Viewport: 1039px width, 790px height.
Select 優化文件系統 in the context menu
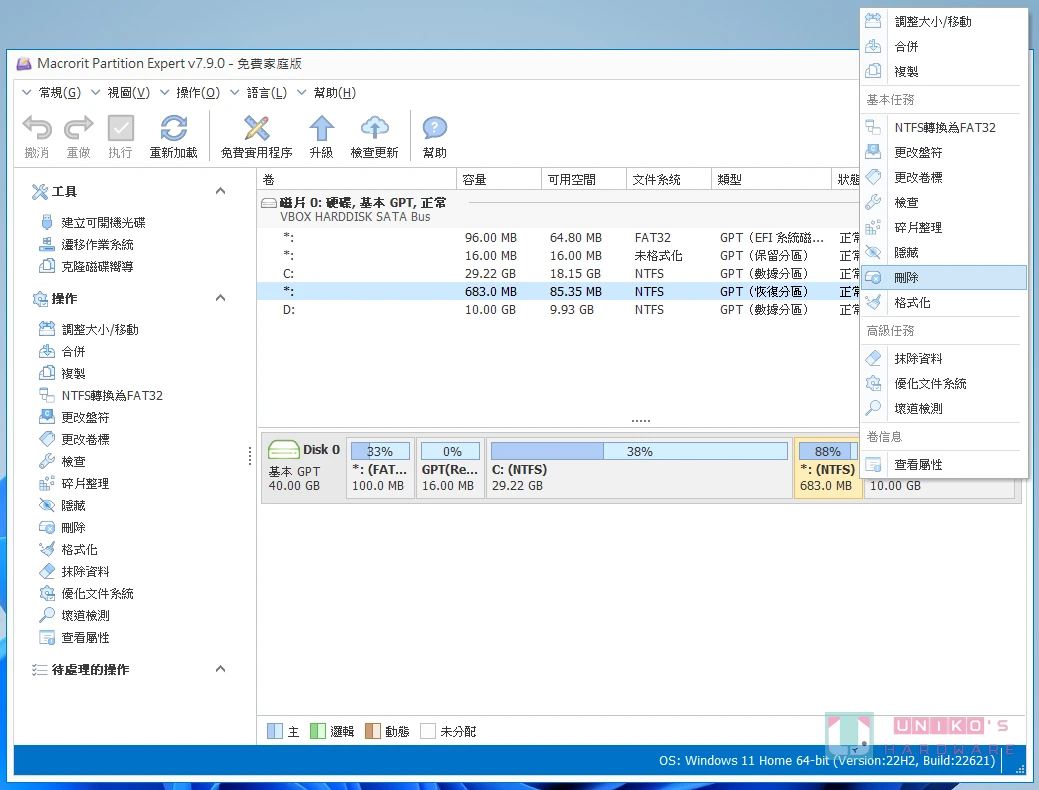click(x=944, y=384)
